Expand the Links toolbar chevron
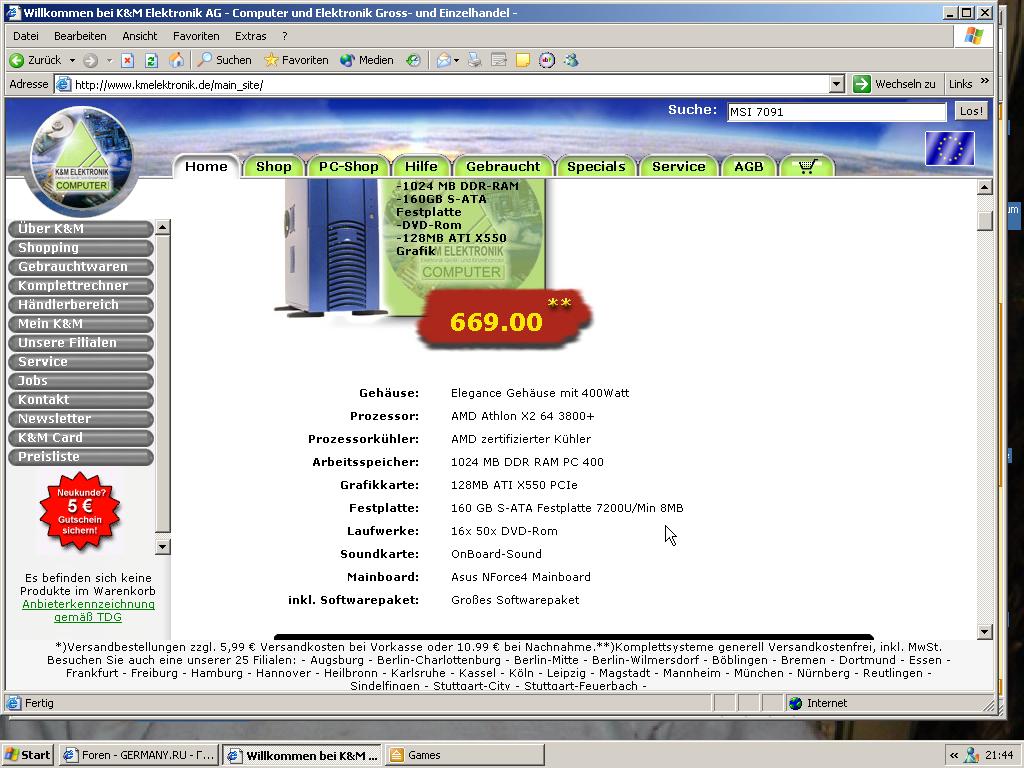 [x=984, y=82]
